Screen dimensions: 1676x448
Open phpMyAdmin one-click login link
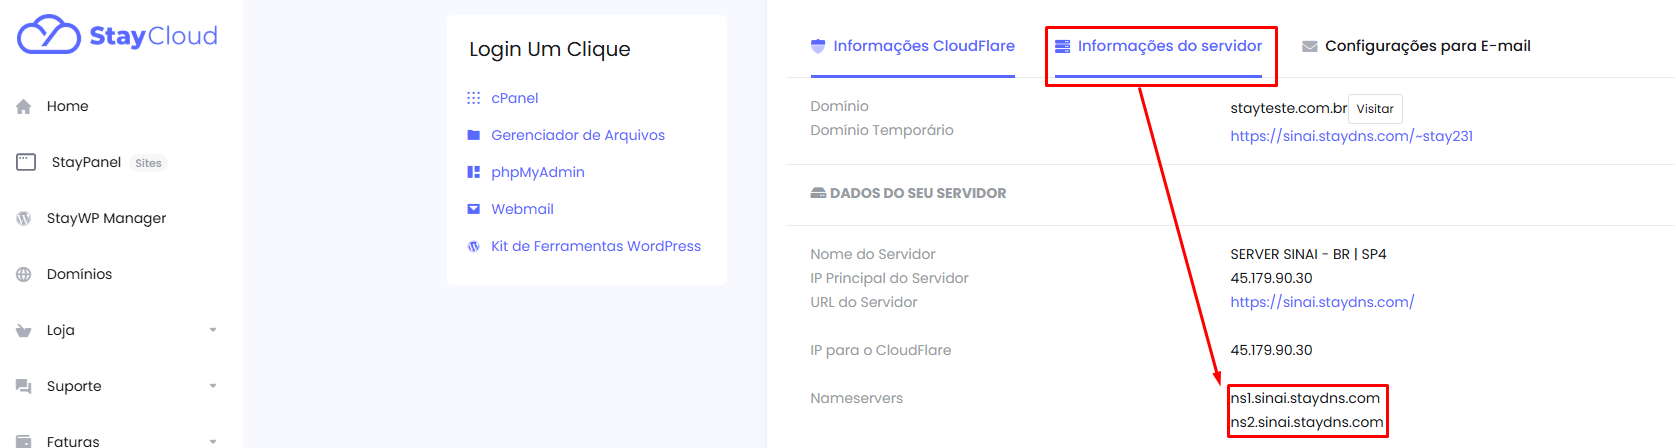[x=538, y=172]
